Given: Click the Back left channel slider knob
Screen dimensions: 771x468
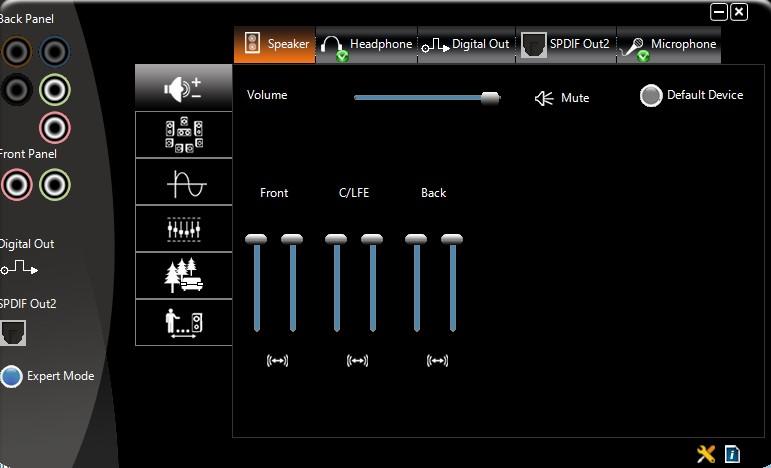Looking at the screenshot, I should click(416, 239).
